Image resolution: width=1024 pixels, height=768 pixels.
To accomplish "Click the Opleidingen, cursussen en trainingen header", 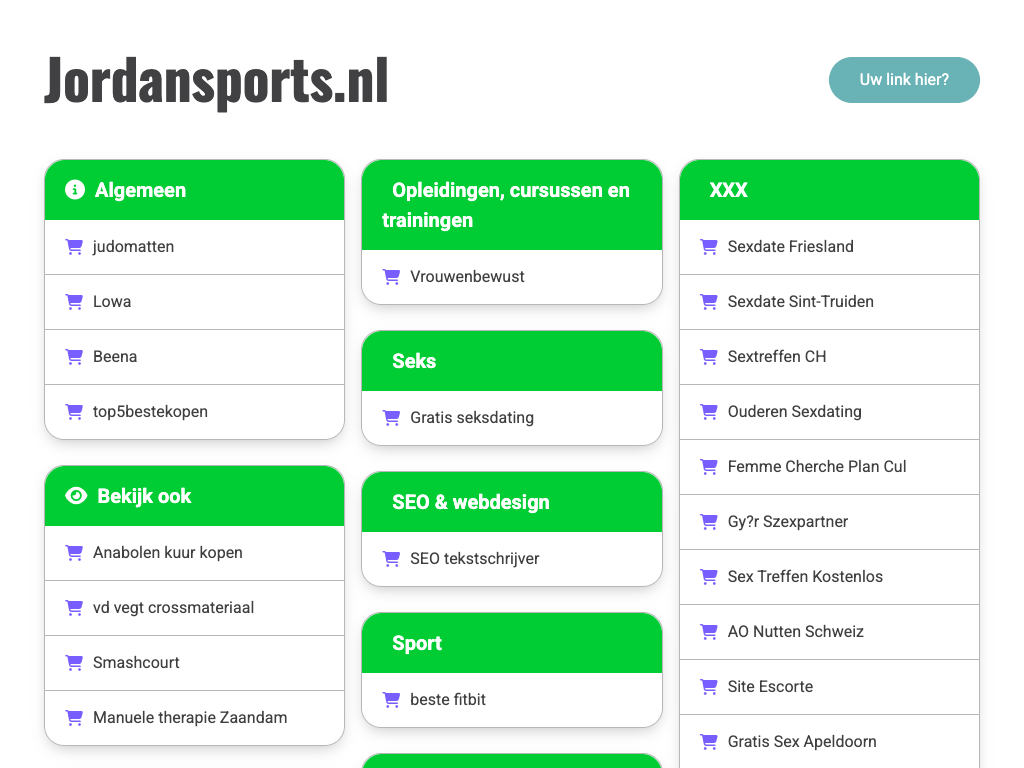I will point(511,204).
